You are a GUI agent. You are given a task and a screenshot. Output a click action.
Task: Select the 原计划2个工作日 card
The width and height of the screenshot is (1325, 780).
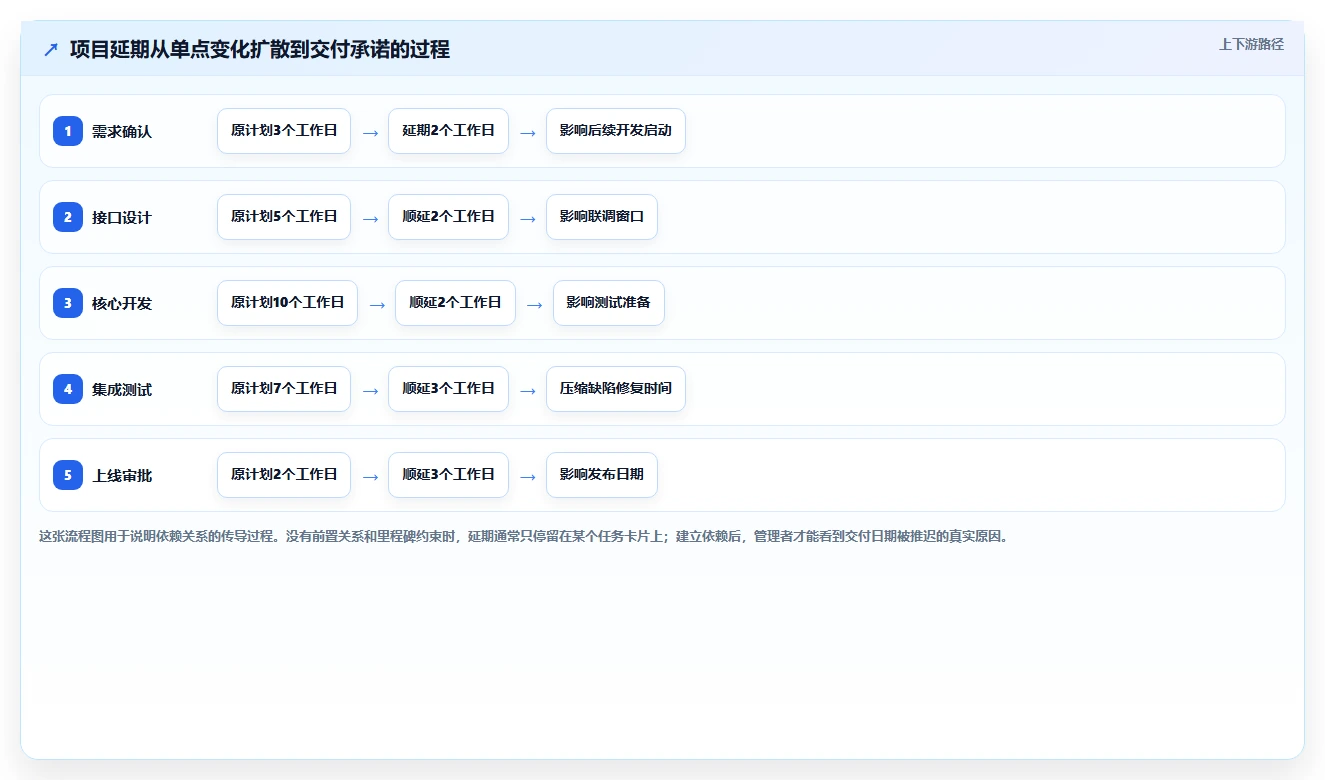pos(284,475)
